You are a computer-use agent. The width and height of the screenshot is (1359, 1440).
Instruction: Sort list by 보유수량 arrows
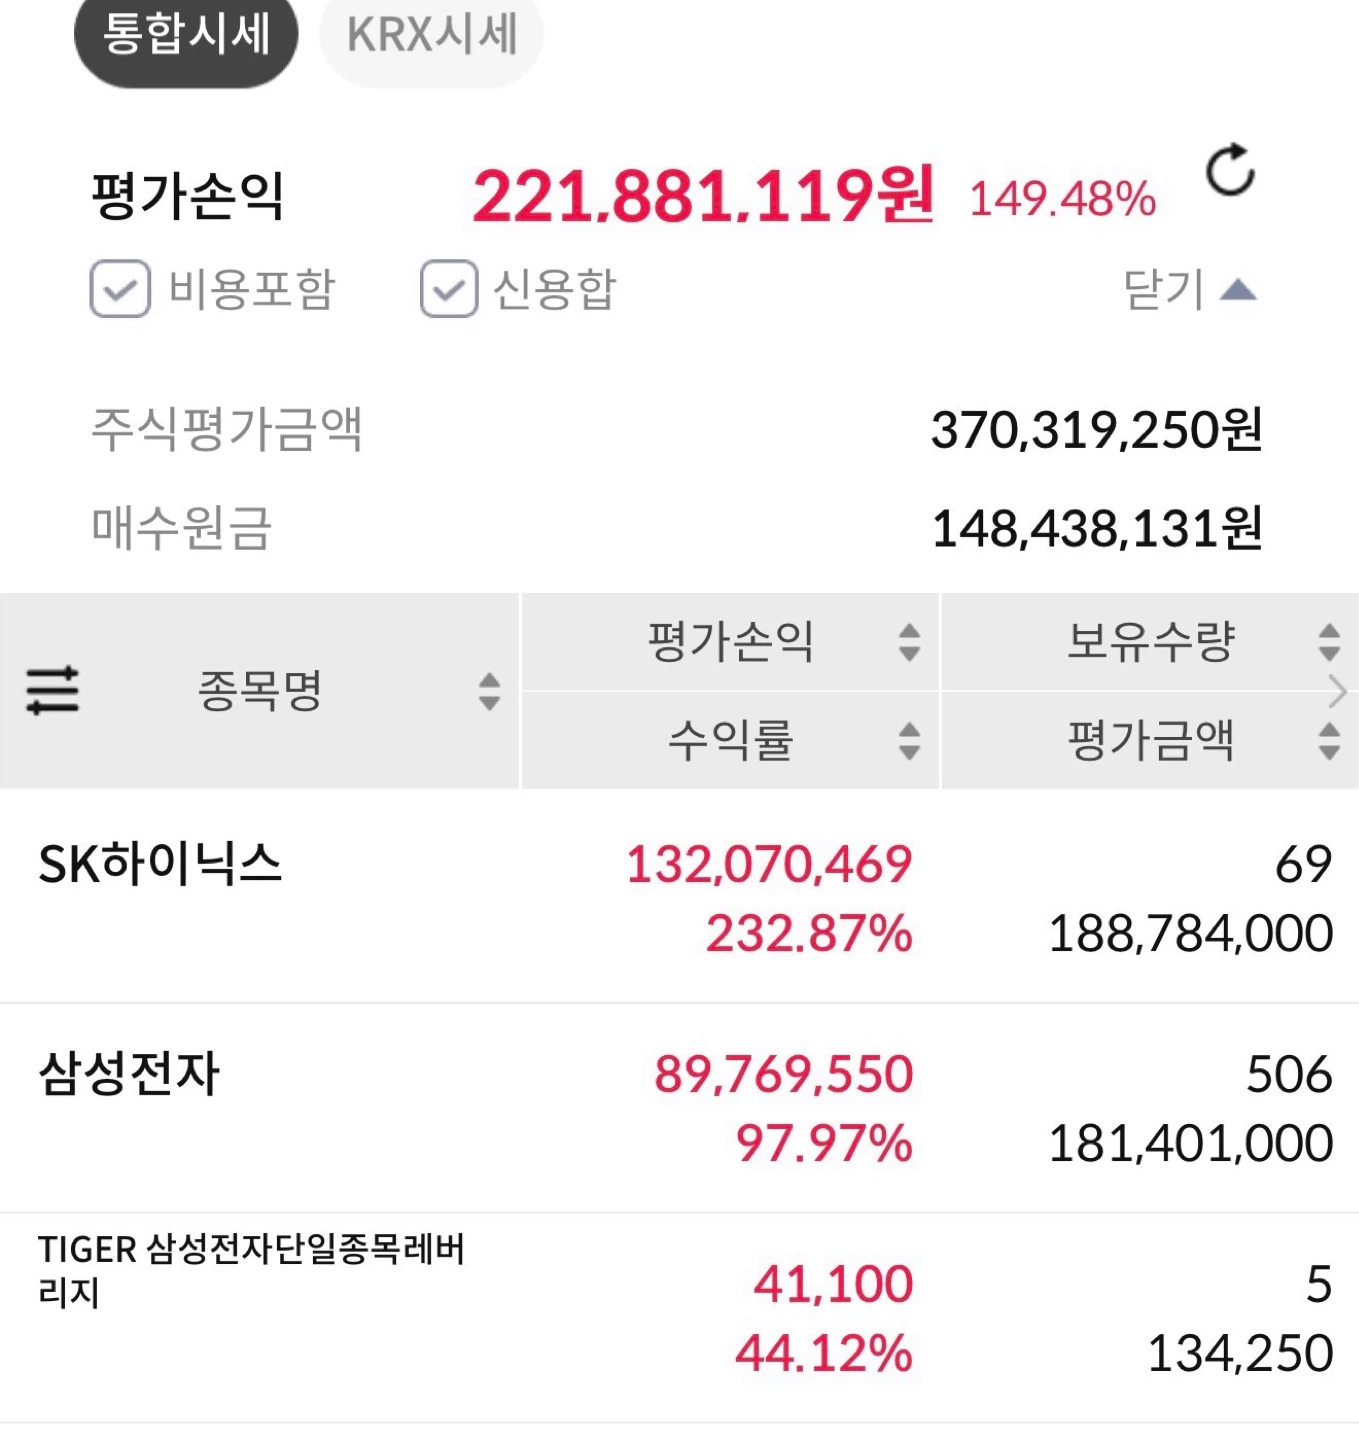1329,642
